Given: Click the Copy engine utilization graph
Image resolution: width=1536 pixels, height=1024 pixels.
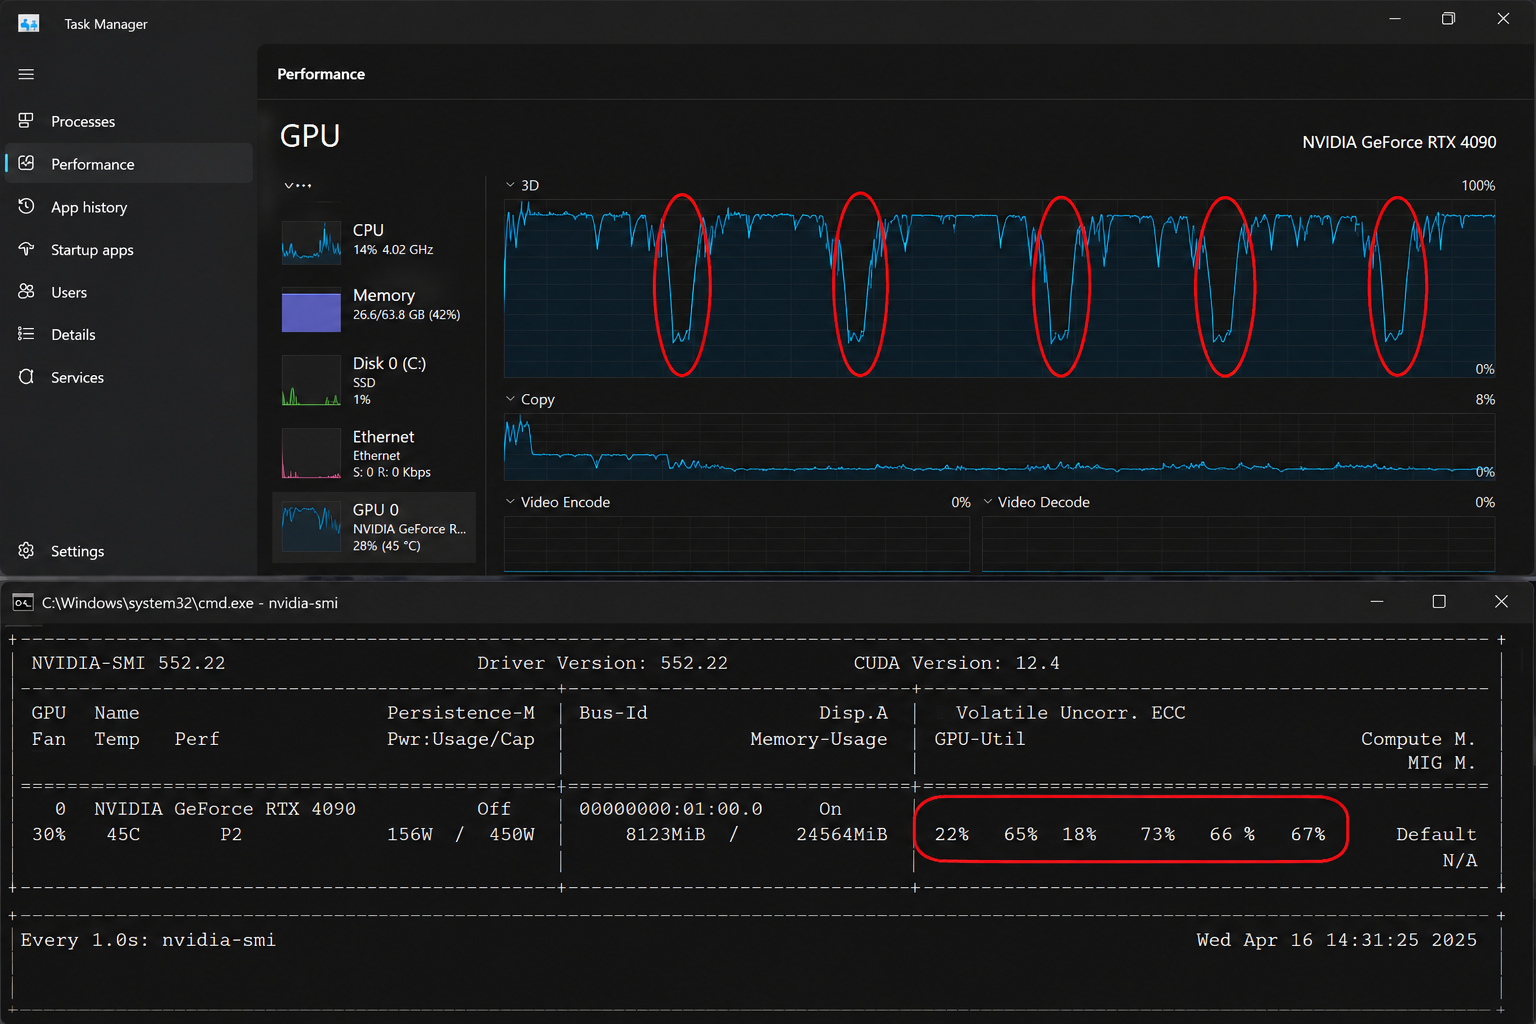Looking at the screenshot, I should click(1000, 447).
